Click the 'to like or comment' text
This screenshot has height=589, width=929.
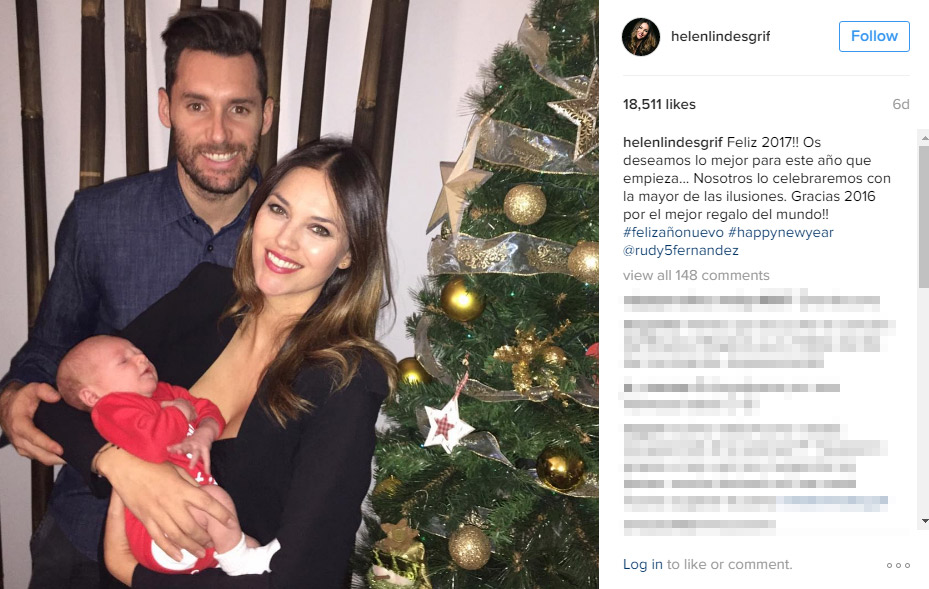click(x=729, y=565)
